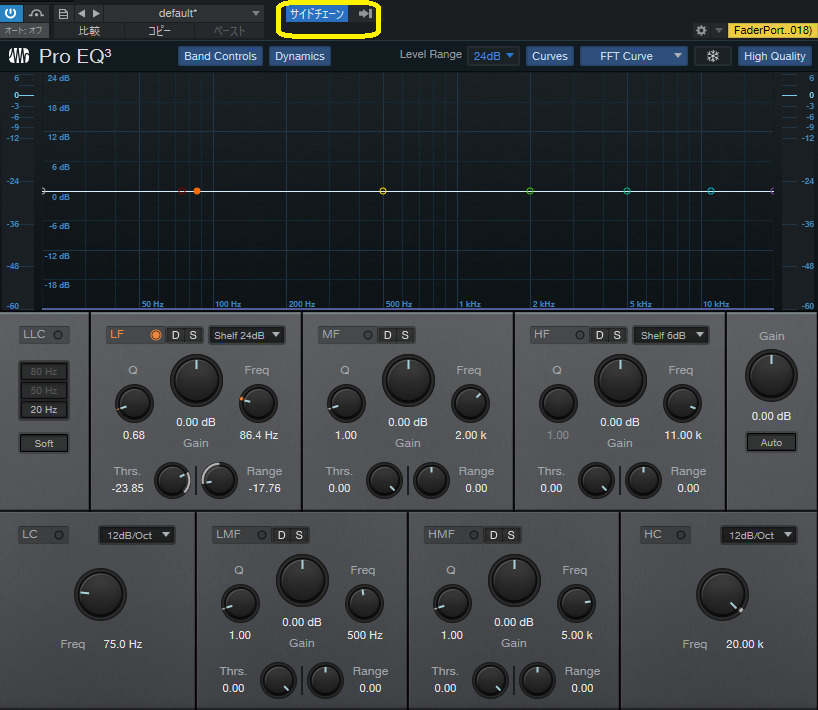The width and height of the screenshot is (818, 710).
Task: Open the Shelf 24dB slope dropdown
Action: [x=247, y=335]
